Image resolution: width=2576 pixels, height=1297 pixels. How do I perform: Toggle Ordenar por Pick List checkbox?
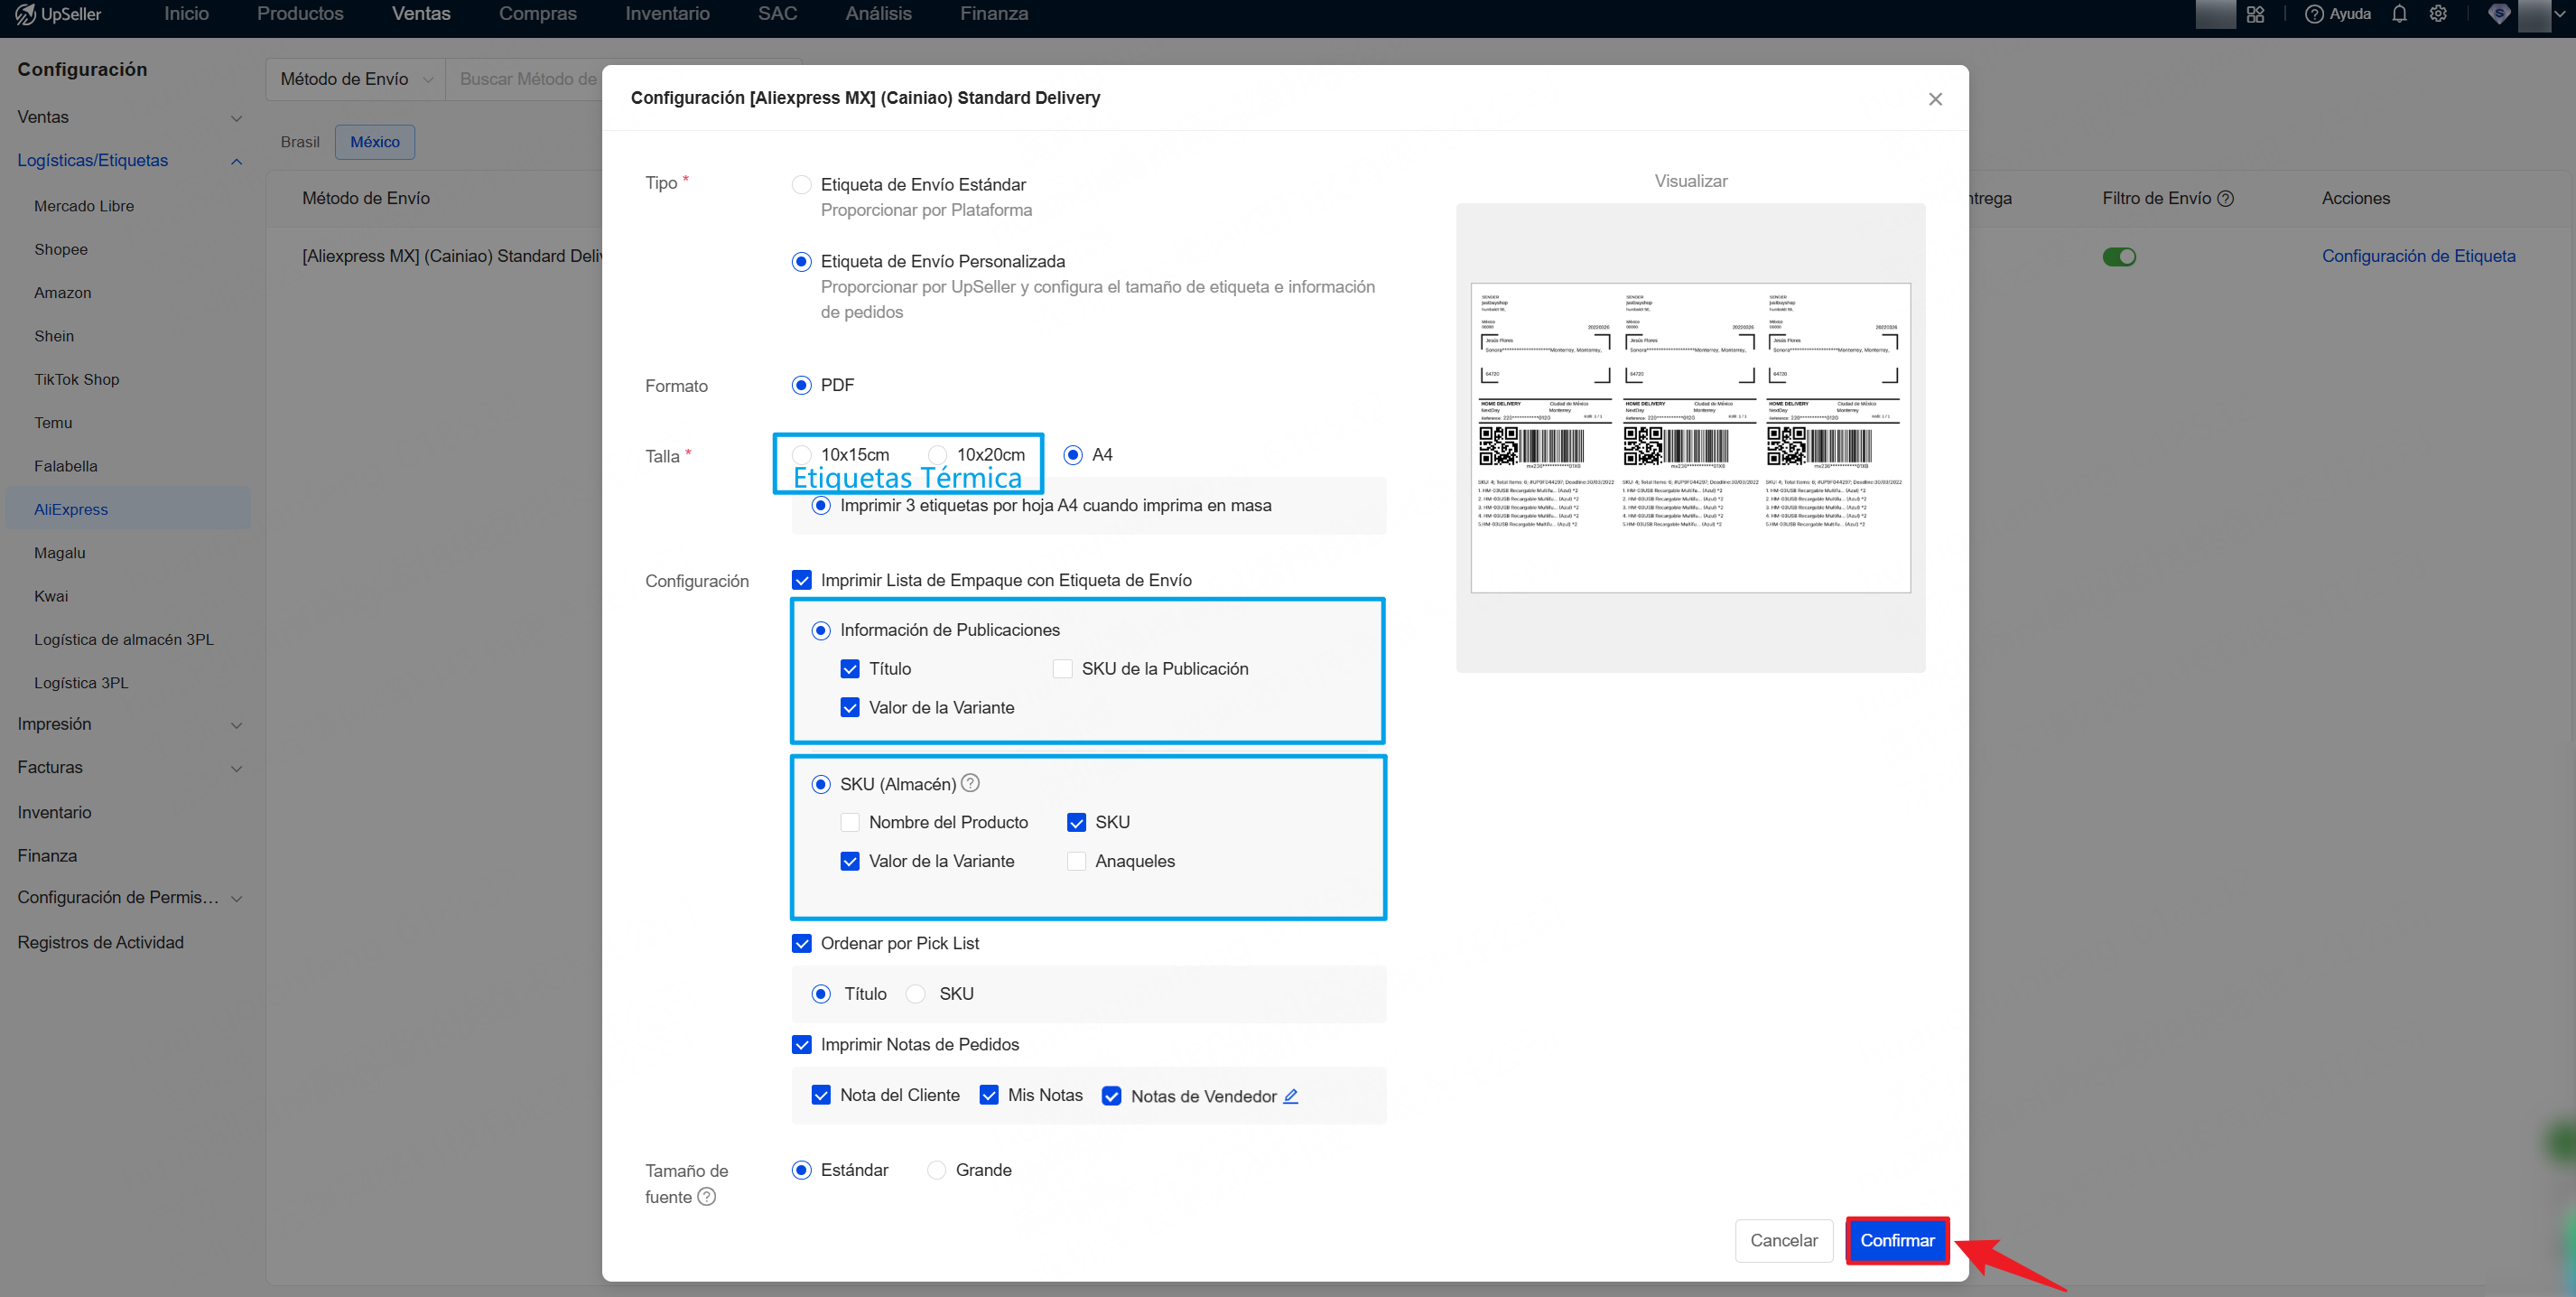coord(801,943)
